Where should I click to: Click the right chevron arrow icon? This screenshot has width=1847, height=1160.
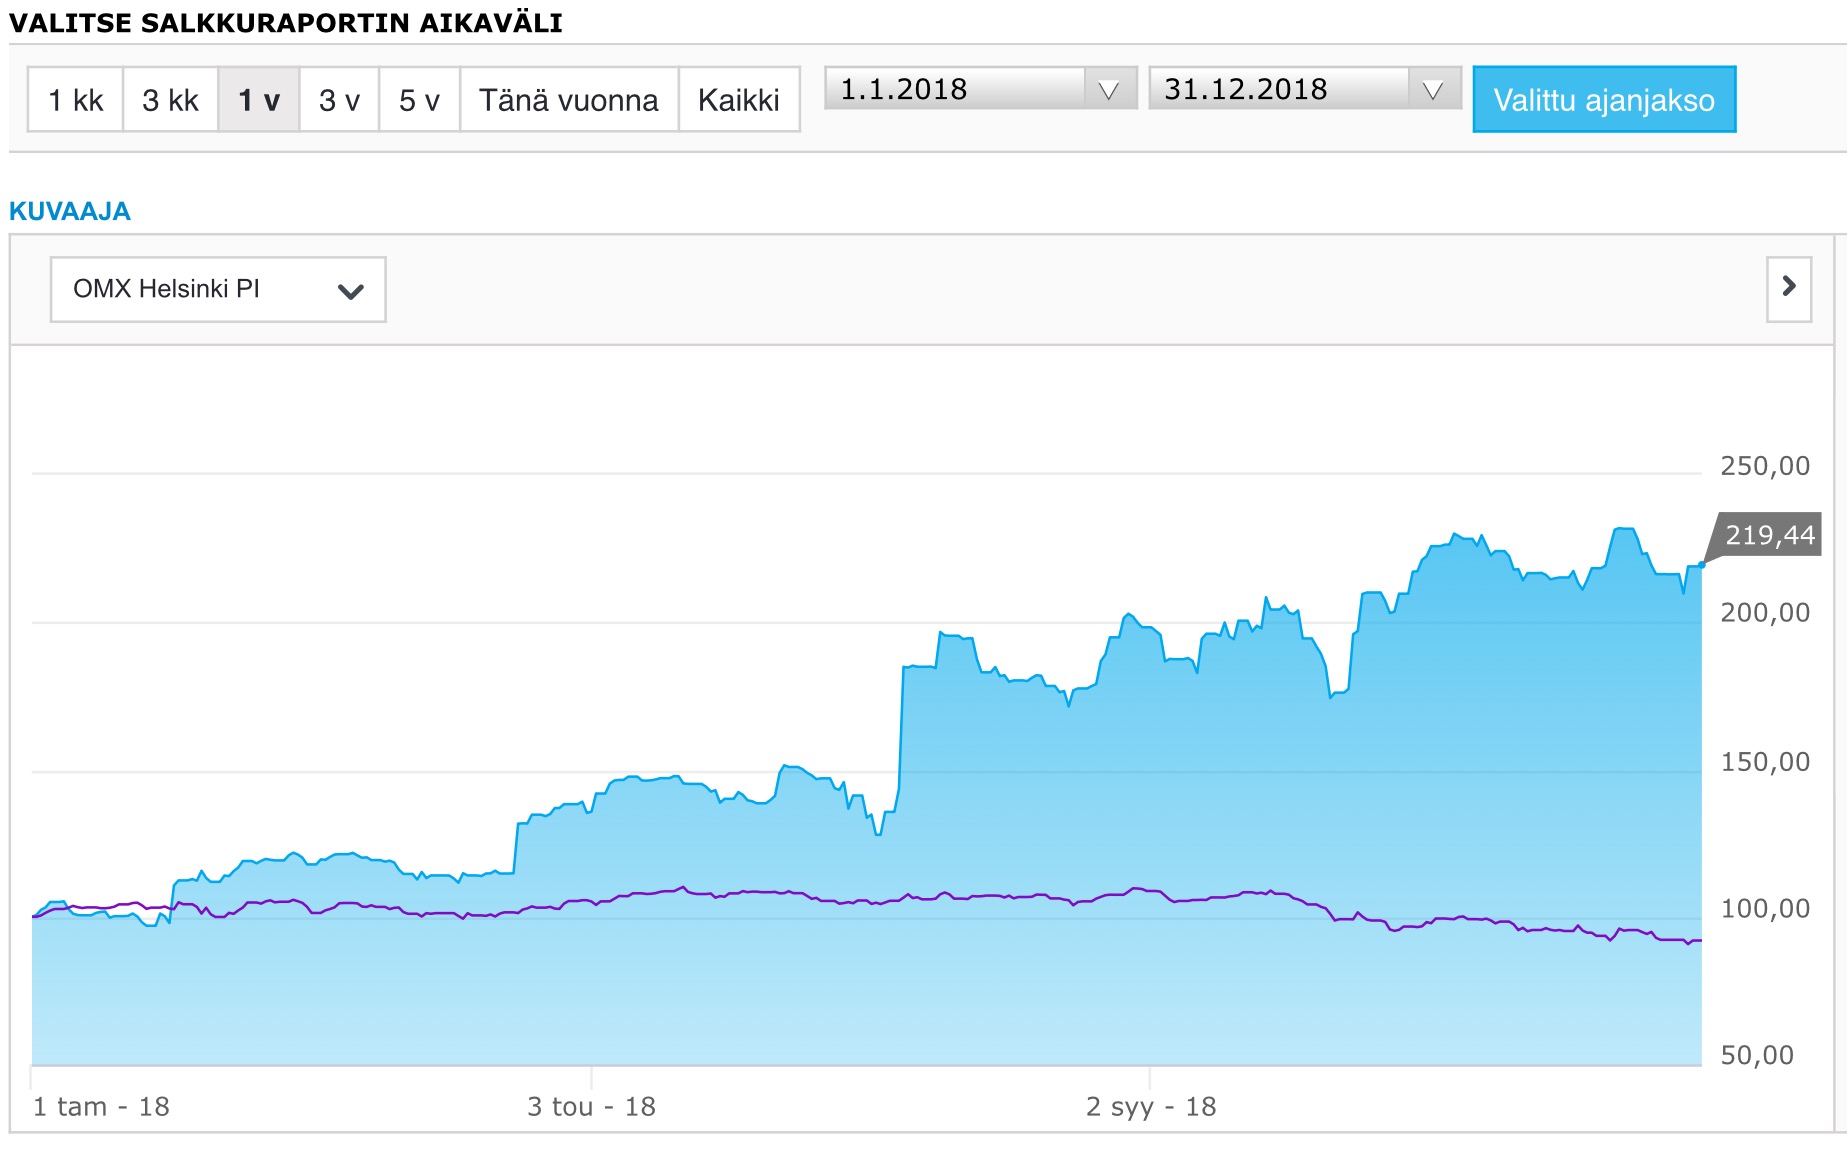coord(1789,288)
